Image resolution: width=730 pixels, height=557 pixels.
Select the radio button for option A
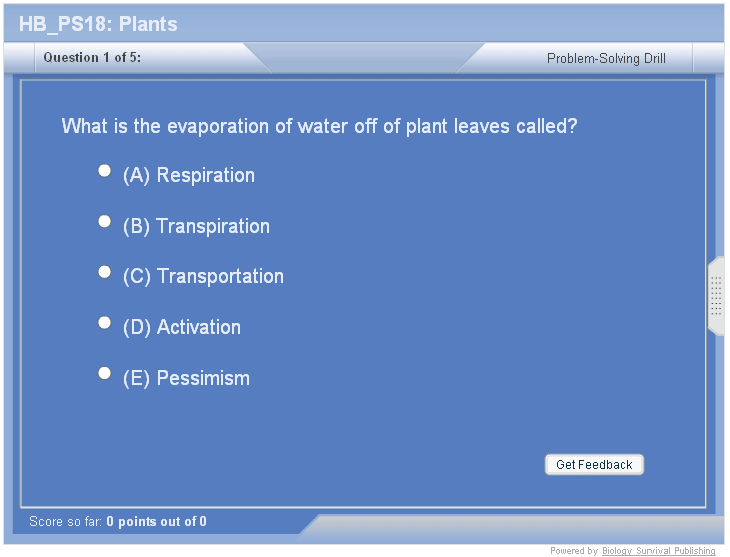(104, 171)
